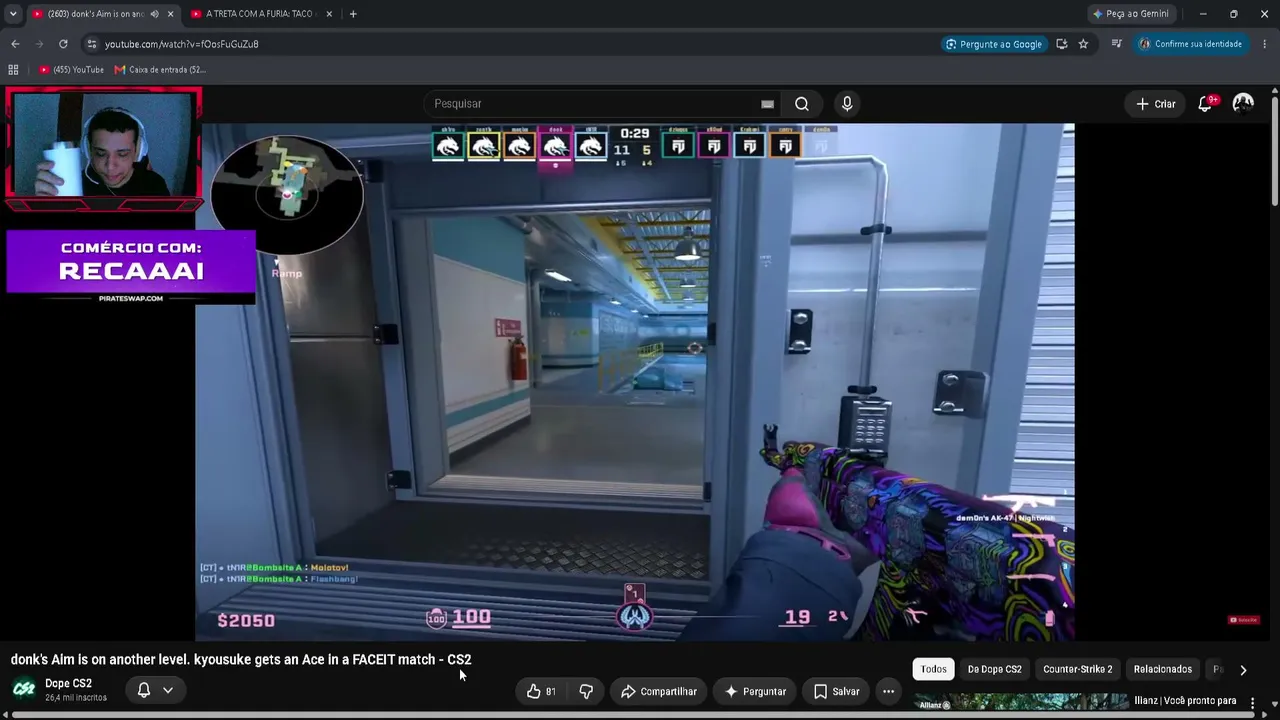Select the Todos filter chip
The image size is (1280, 720).
934,669
